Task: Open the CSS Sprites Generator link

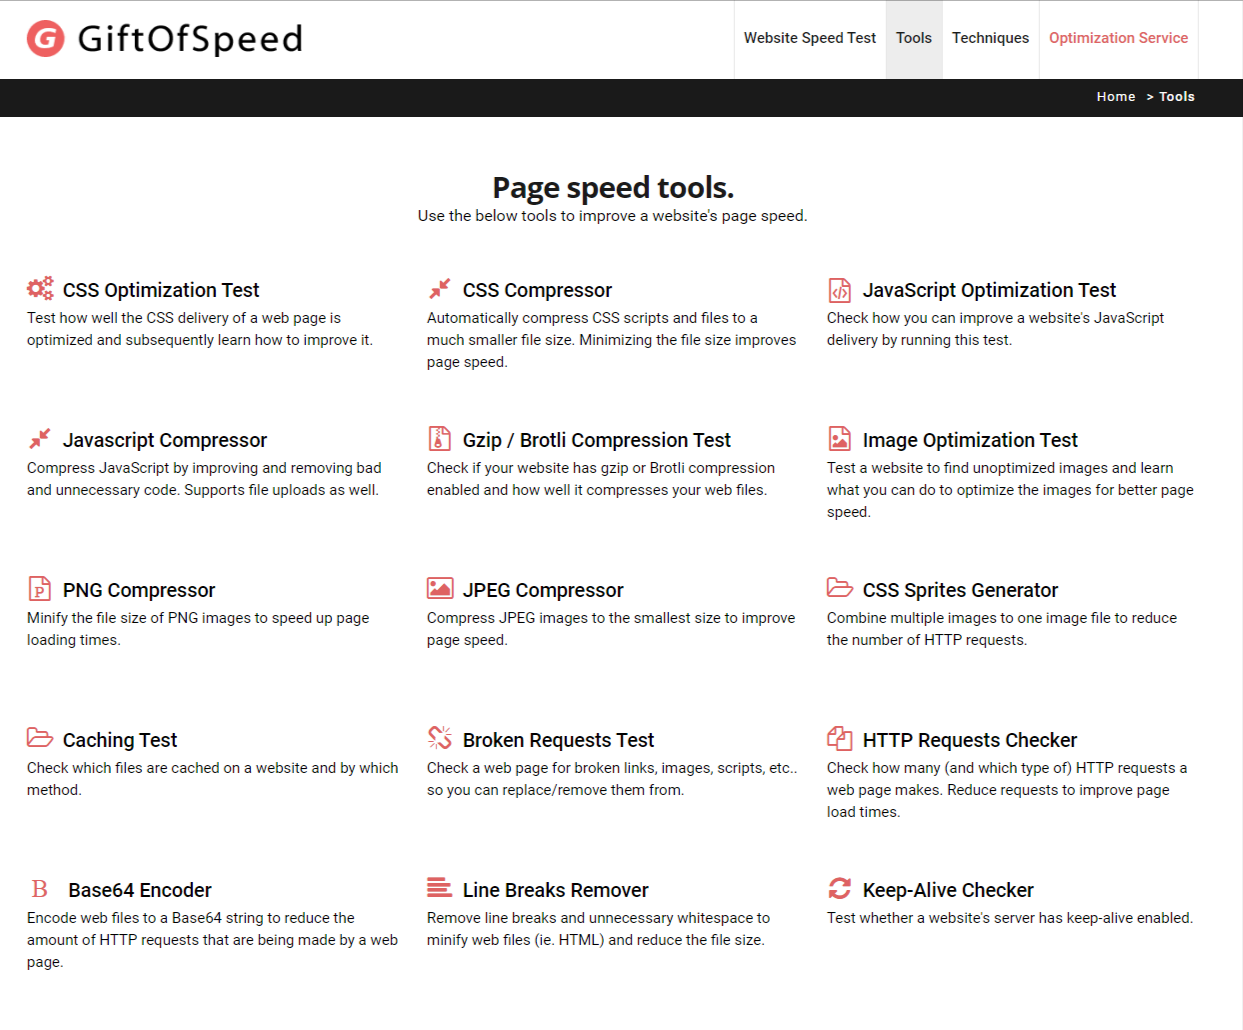Action: [960, 590]
